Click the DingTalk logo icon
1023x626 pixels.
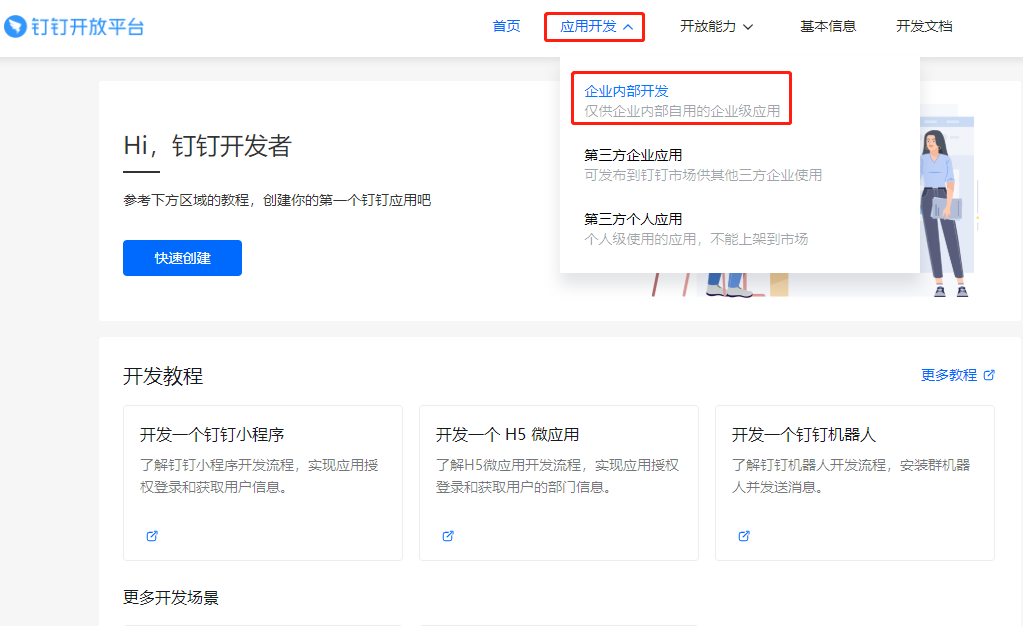(15, 27)
